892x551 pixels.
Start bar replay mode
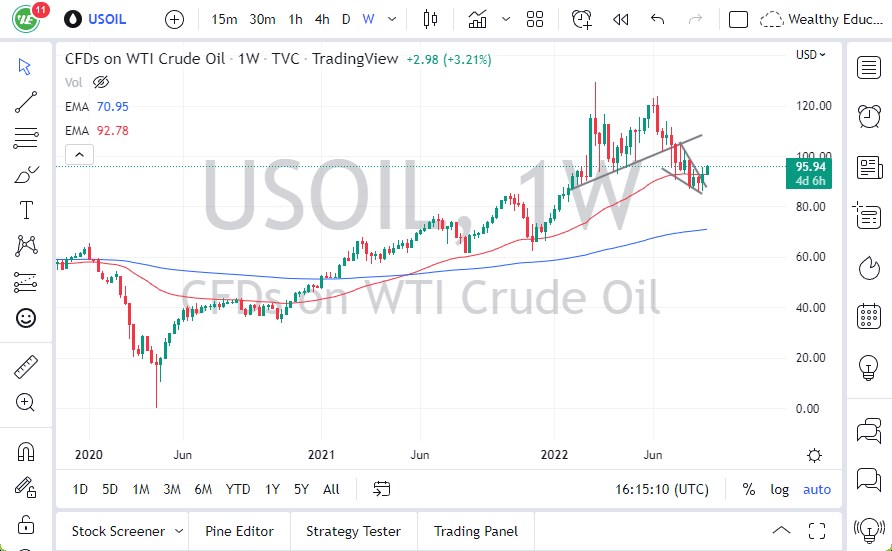[x=621, y=20]
